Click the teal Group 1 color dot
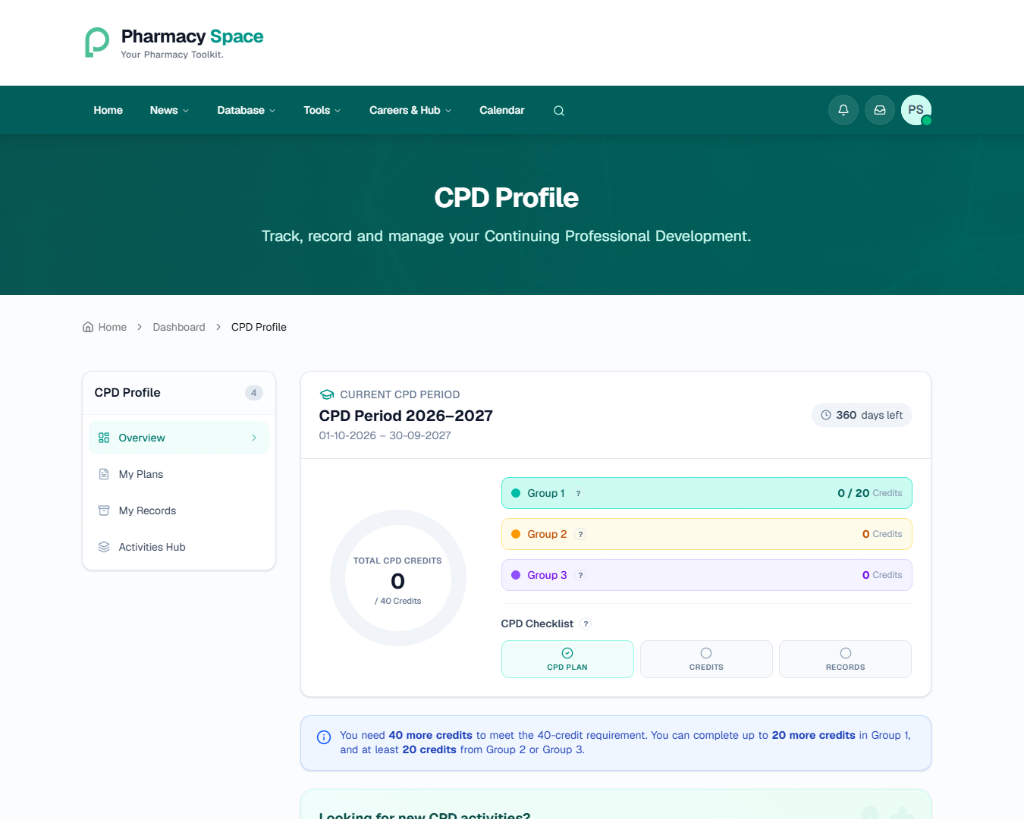The height and width of the screenshot is (819, 1024). coord(516,493)
